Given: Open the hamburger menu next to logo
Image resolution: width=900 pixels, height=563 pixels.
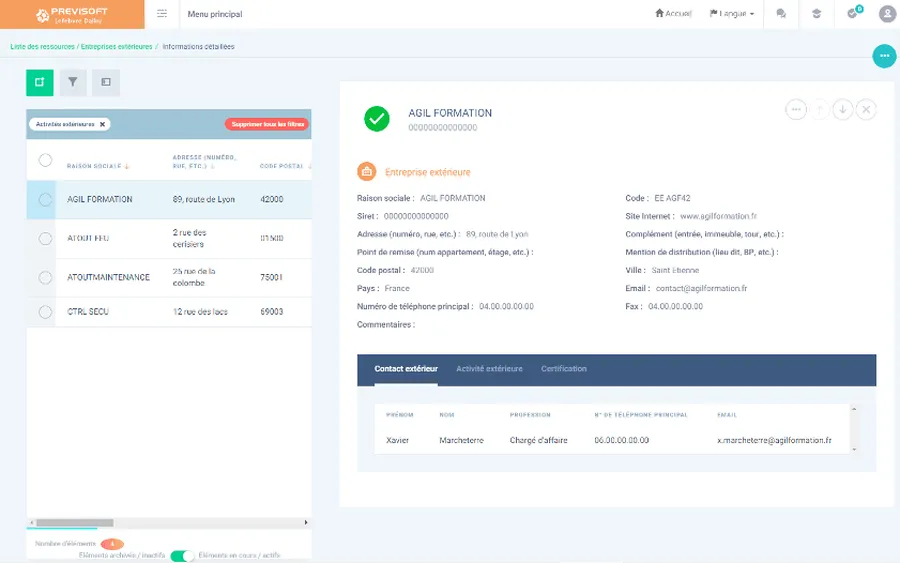Looking at the screenshot, I should [x=162, y=14].
